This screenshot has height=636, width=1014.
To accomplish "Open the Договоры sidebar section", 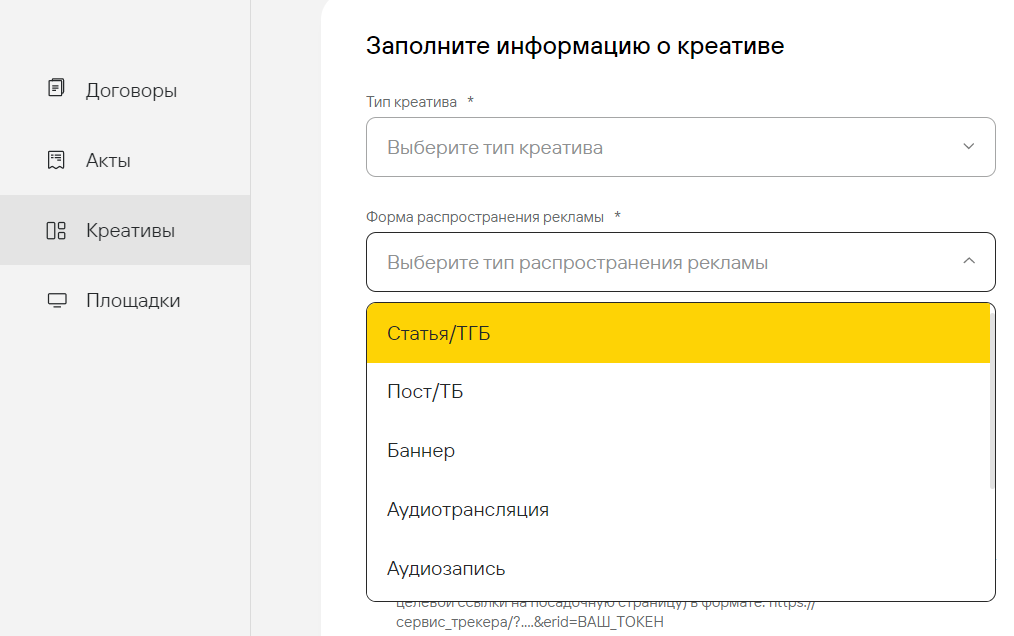I will [131, 90].
